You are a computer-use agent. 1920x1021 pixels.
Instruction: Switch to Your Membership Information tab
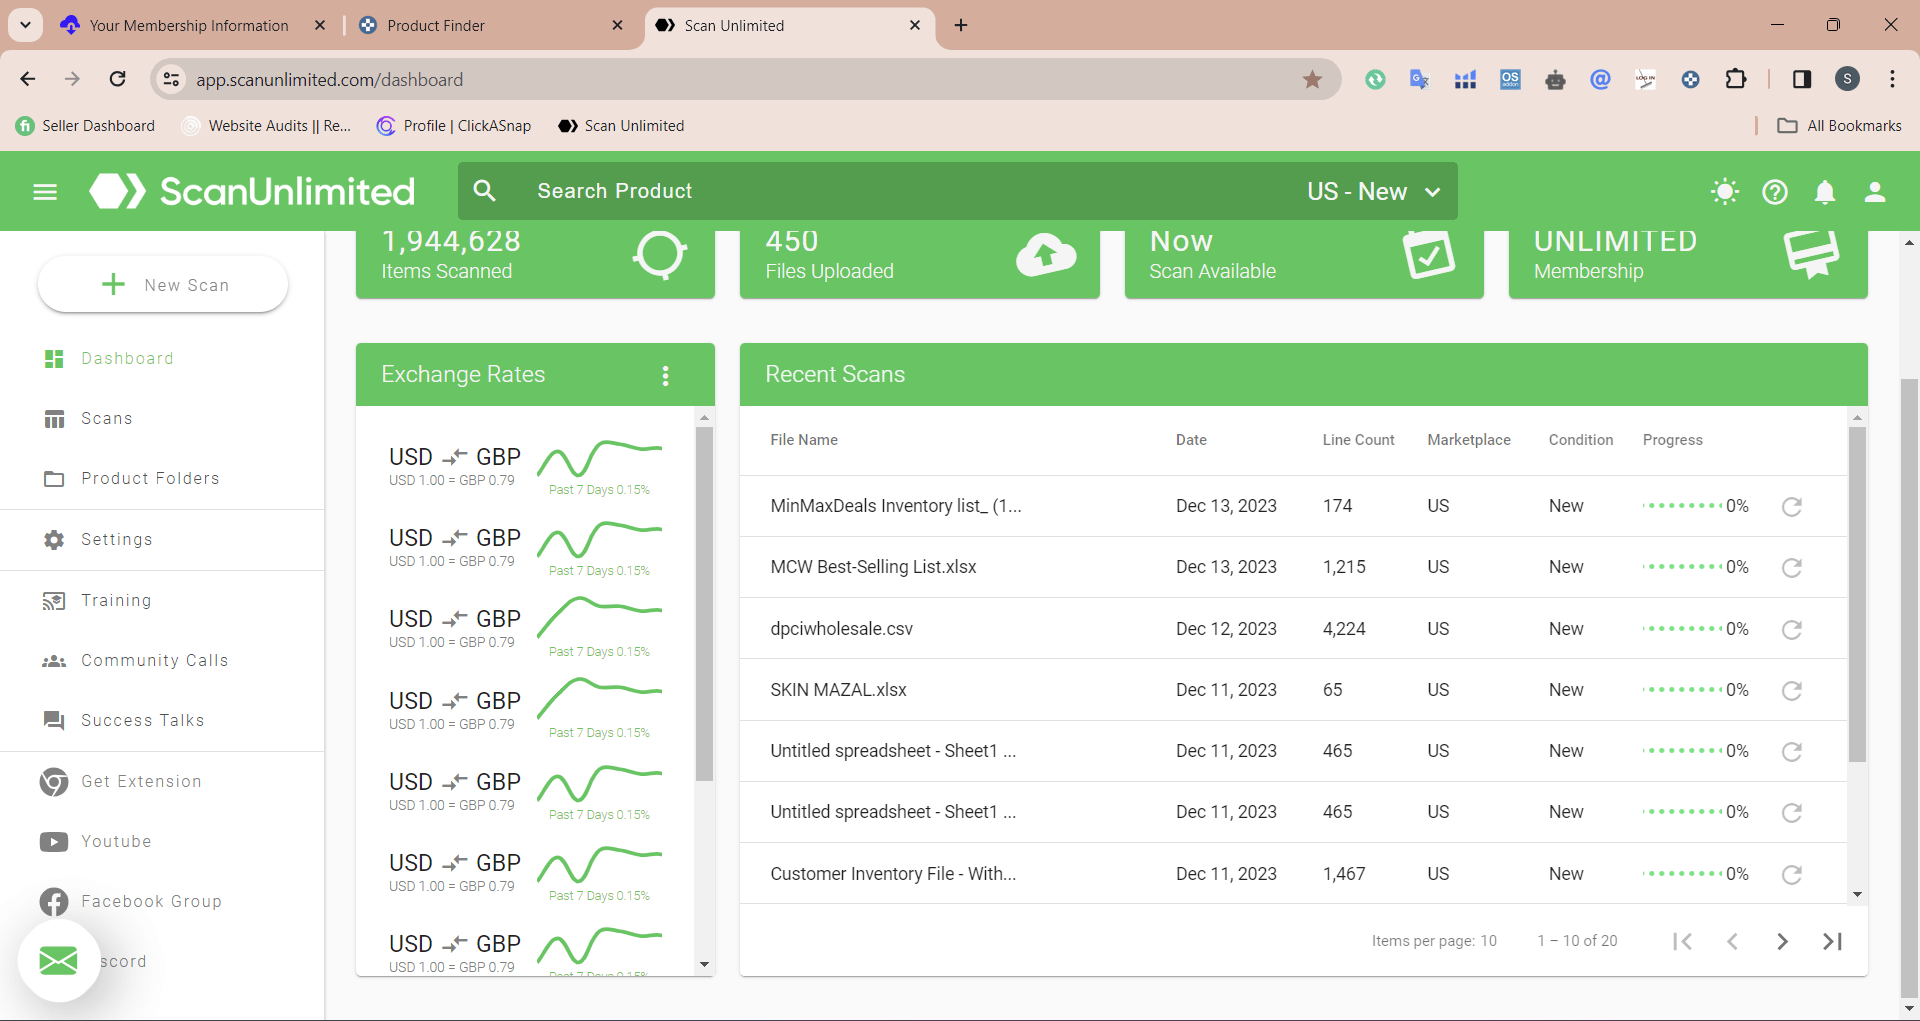tap(189, 25)
